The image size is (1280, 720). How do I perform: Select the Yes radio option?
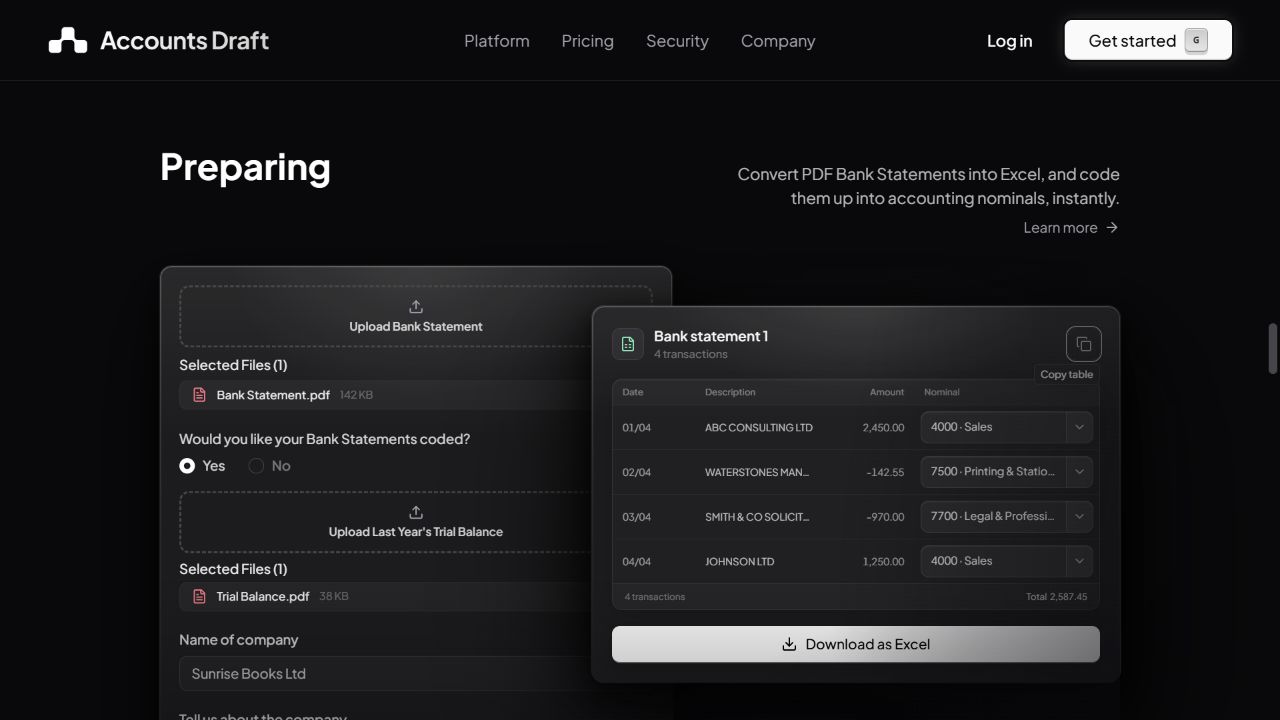(187, 466)
